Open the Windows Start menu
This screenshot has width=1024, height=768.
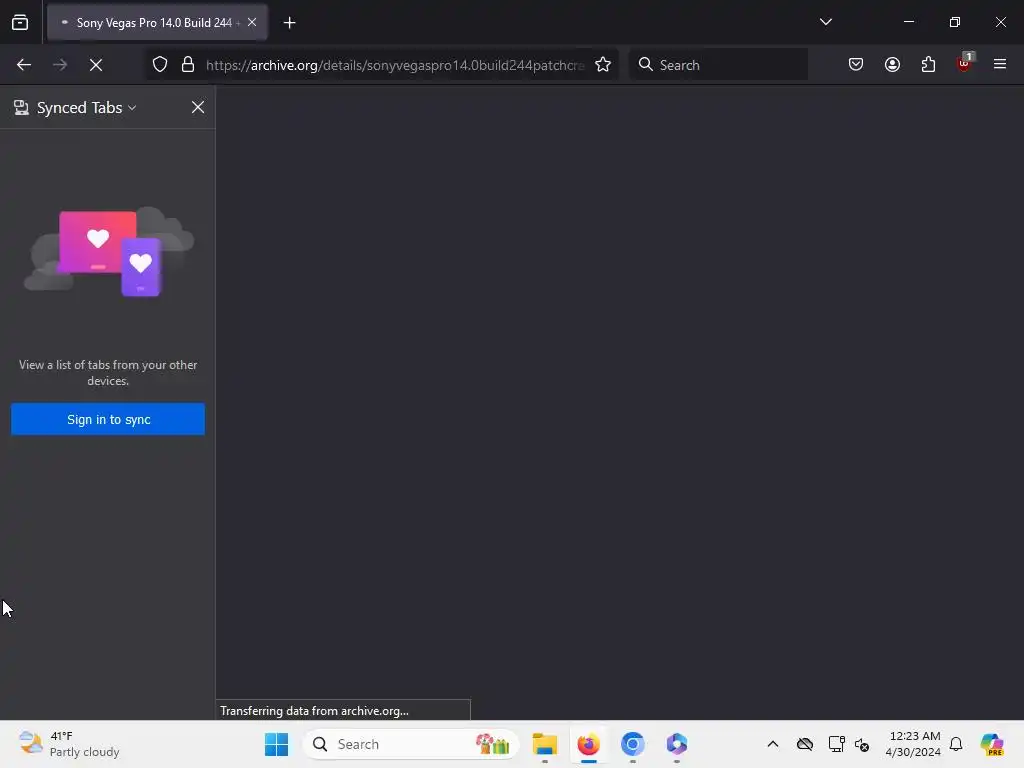click(x=276, y=744)
